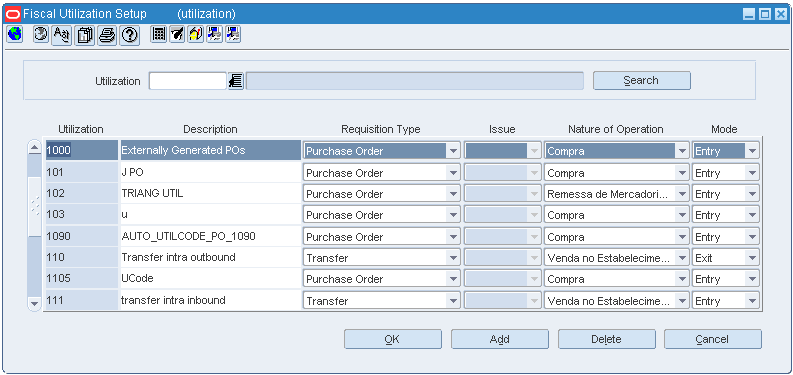This screenshot has height=375, width=793.
Task: Click the description cell of row 103
Action: click(x=210, y=215)
